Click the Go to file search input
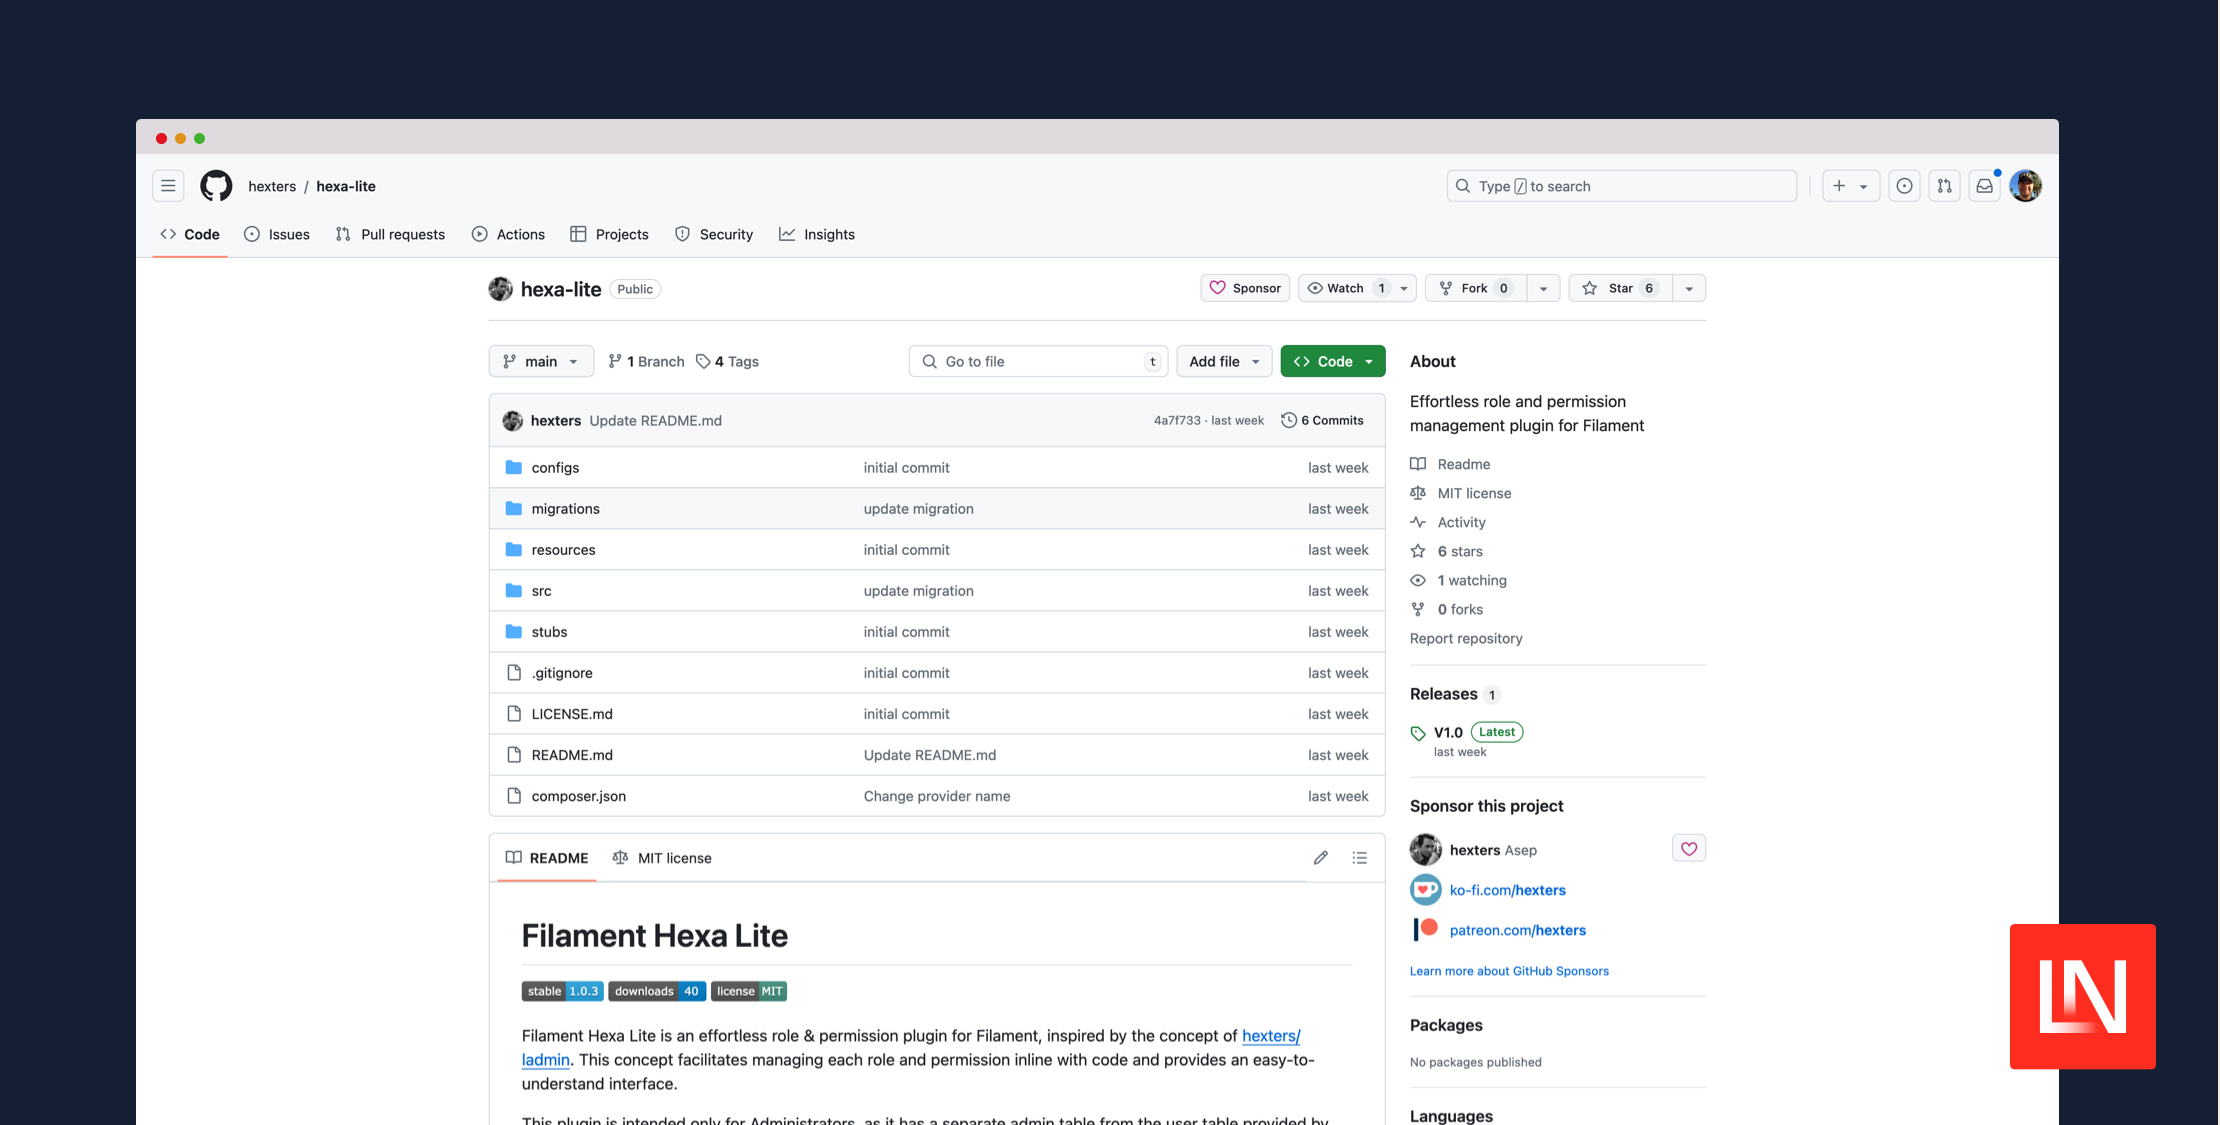This screenshot has height=1125, width=2220. 1038,360
